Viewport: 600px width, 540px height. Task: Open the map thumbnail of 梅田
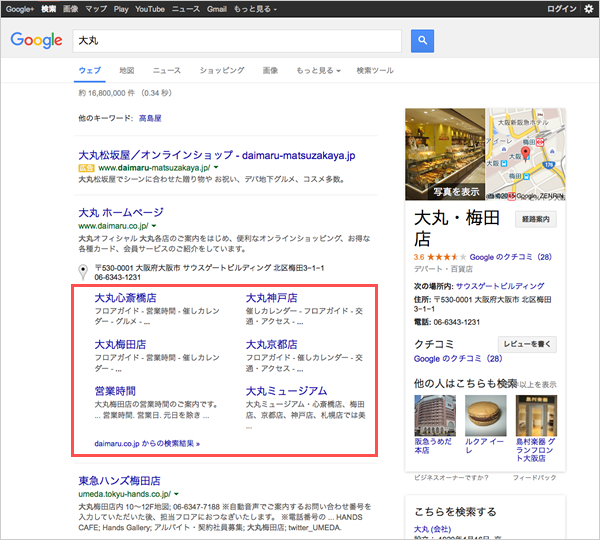click(525, 154)
